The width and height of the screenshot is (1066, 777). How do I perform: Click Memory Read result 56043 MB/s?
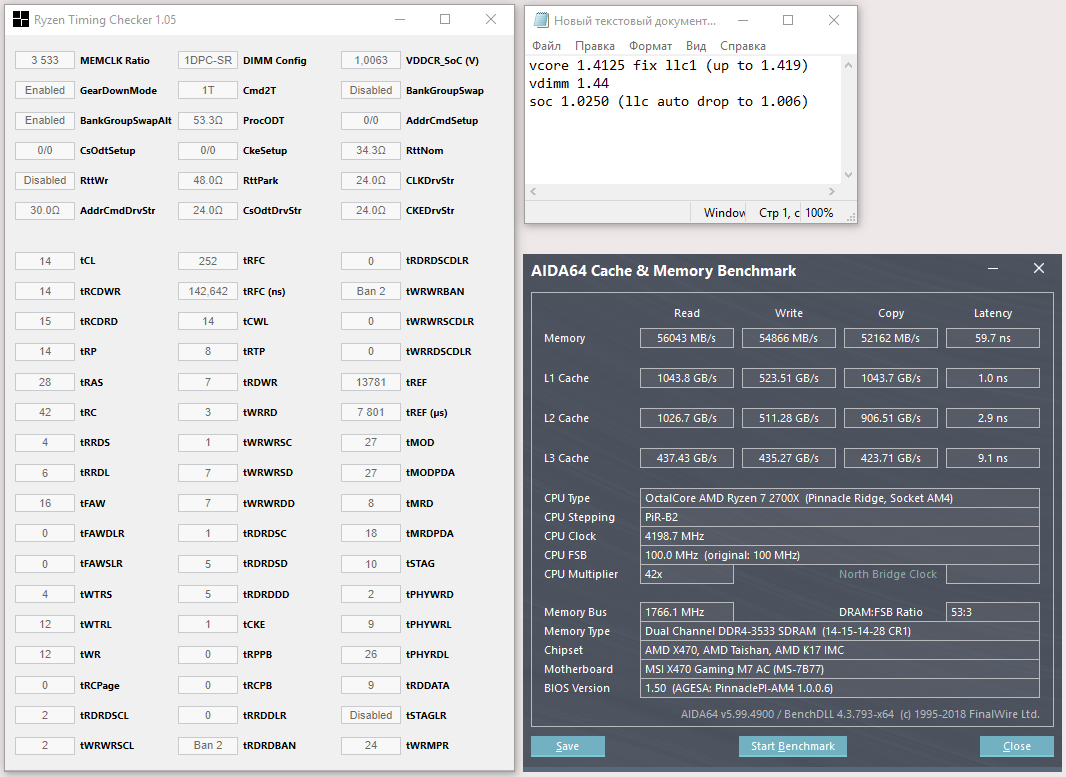(687, 338)
